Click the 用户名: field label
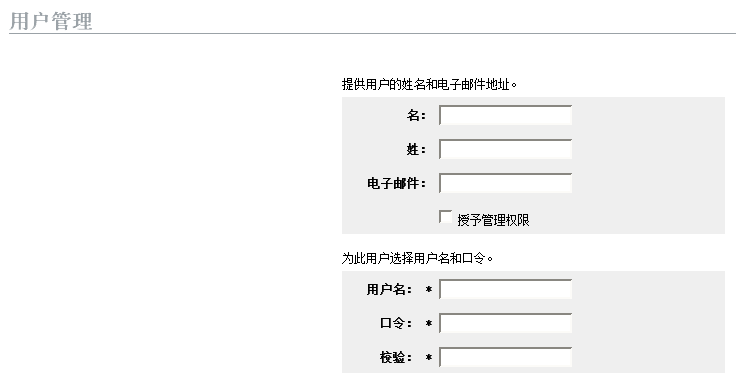736x380 pixels. 389,289
